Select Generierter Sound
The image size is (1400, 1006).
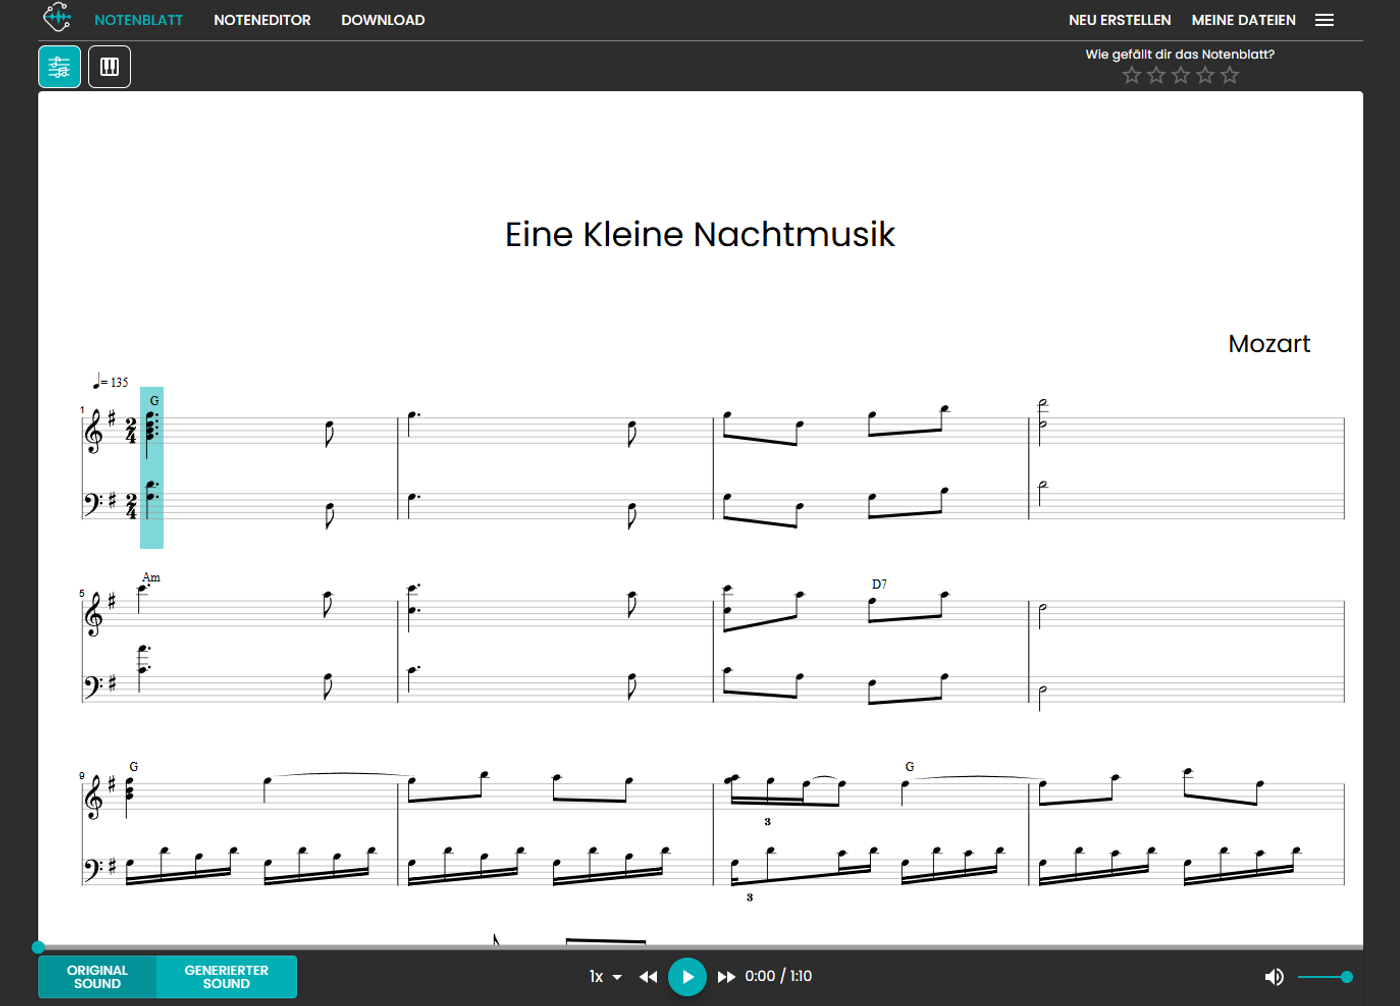pos(226,977)
